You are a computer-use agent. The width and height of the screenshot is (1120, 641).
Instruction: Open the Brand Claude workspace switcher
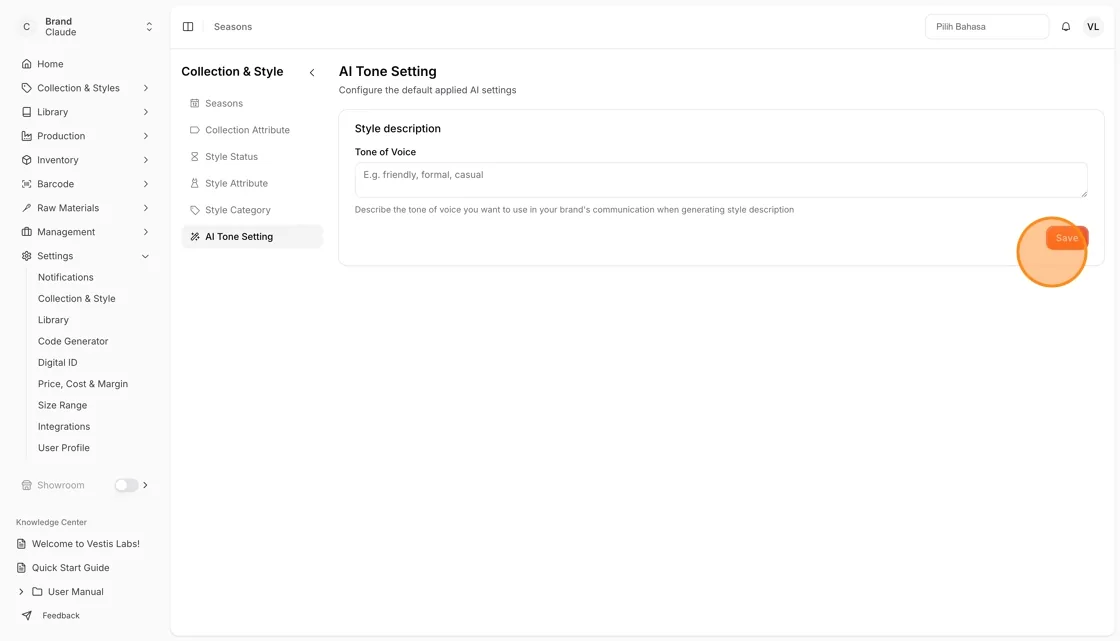(x=85, y=26)
